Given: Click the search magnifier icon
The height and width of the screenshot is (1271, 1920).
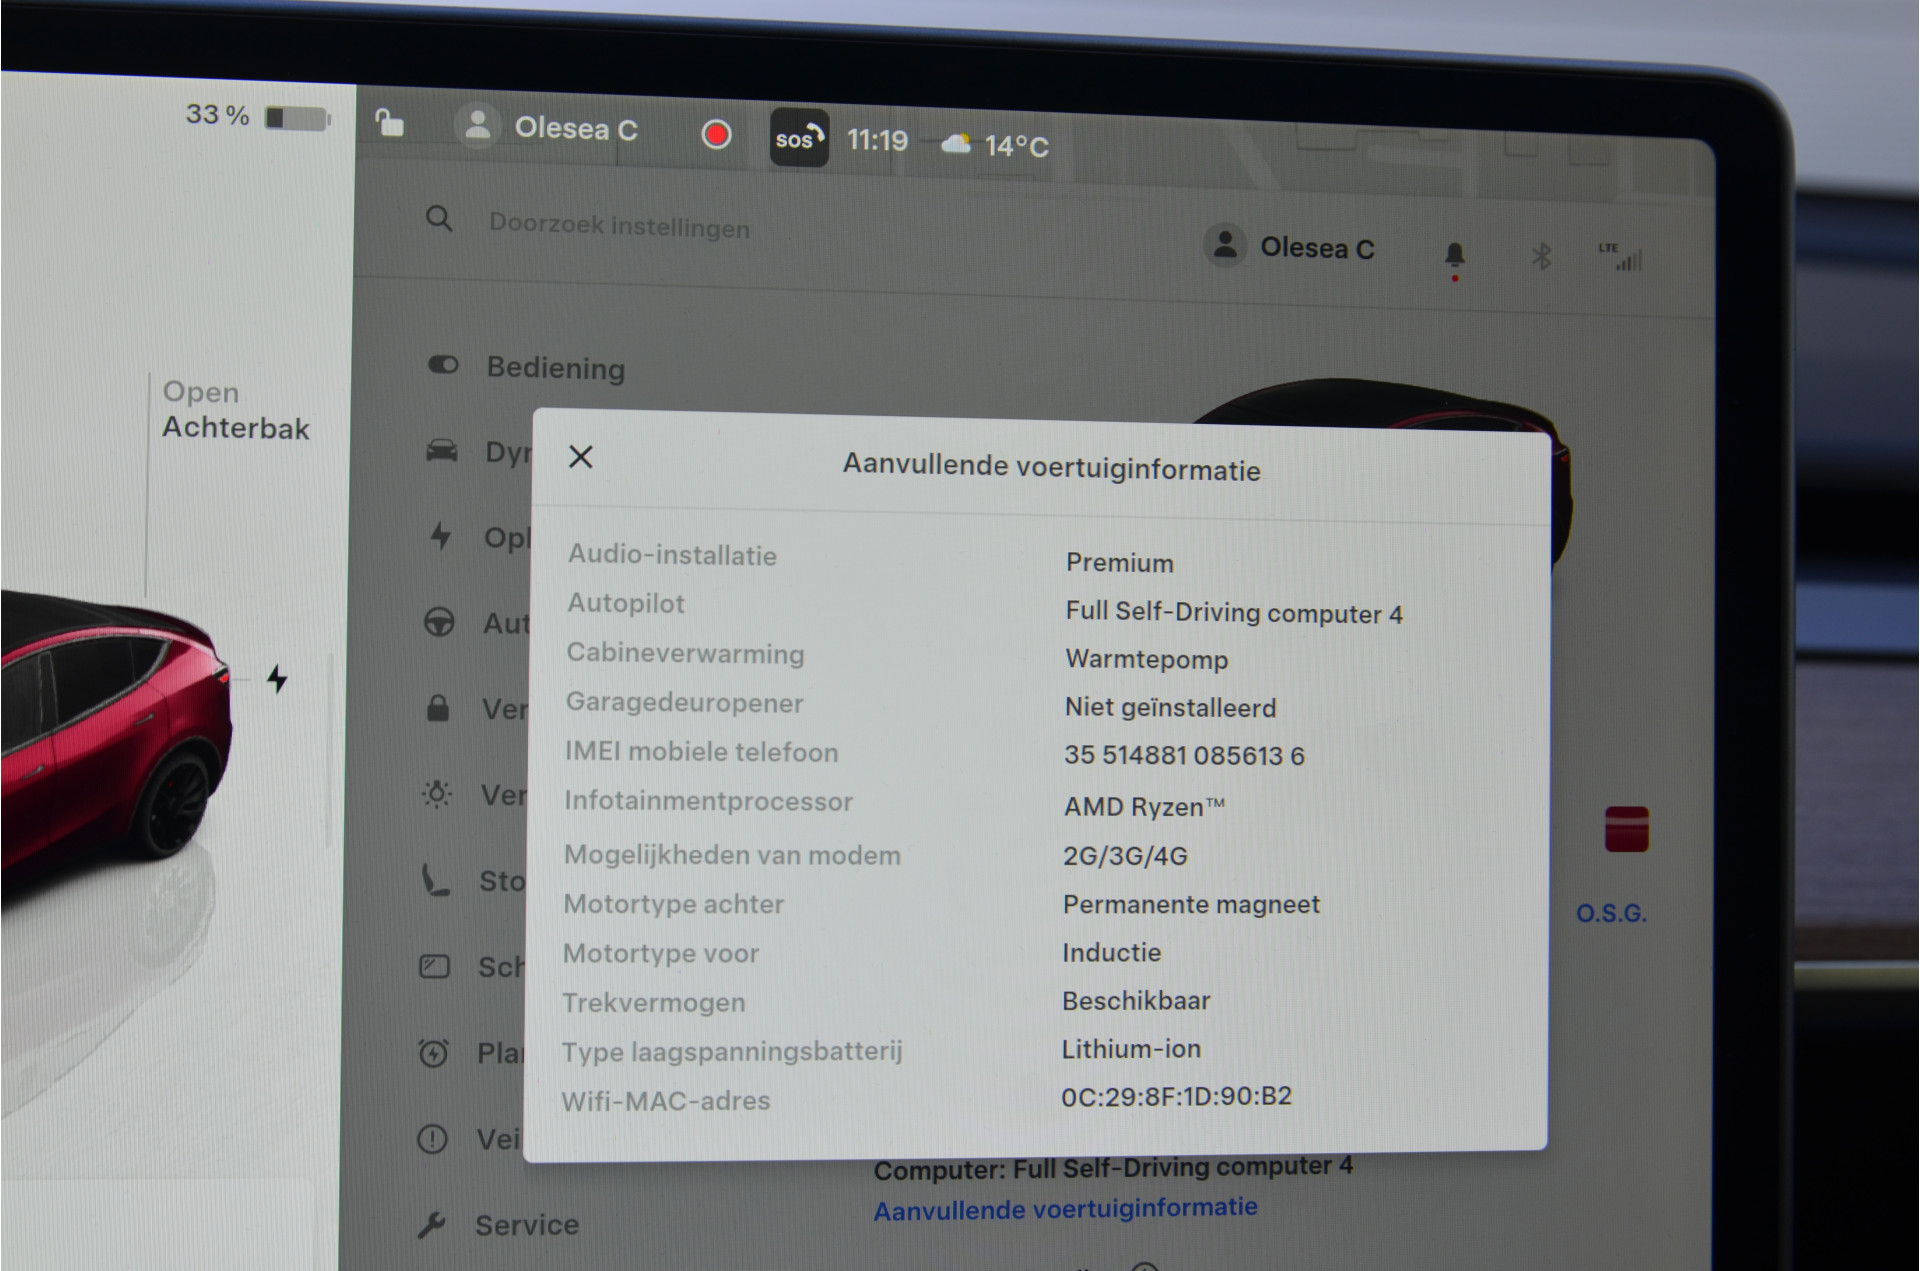Looking at the screenshot, I should (439, 219).
